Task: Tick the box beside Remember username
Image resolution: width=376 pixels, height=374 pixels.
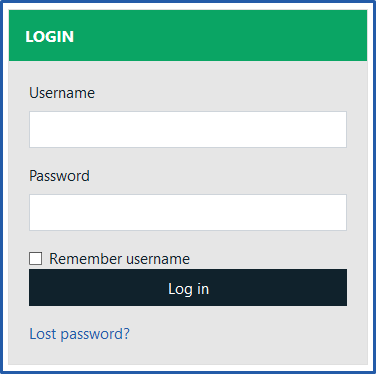Action: (x=35, y=258)
